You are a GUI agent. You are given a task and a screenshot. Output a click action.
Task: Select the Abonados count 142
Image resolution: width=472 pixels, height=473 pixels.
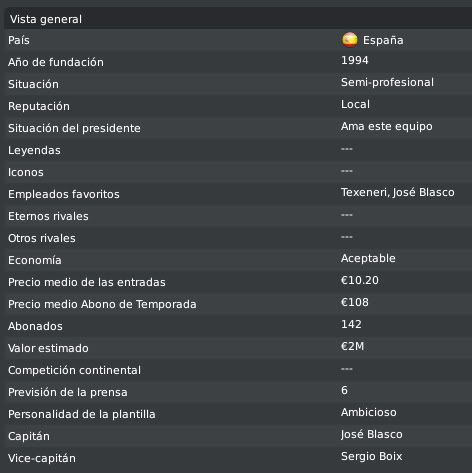351,324
